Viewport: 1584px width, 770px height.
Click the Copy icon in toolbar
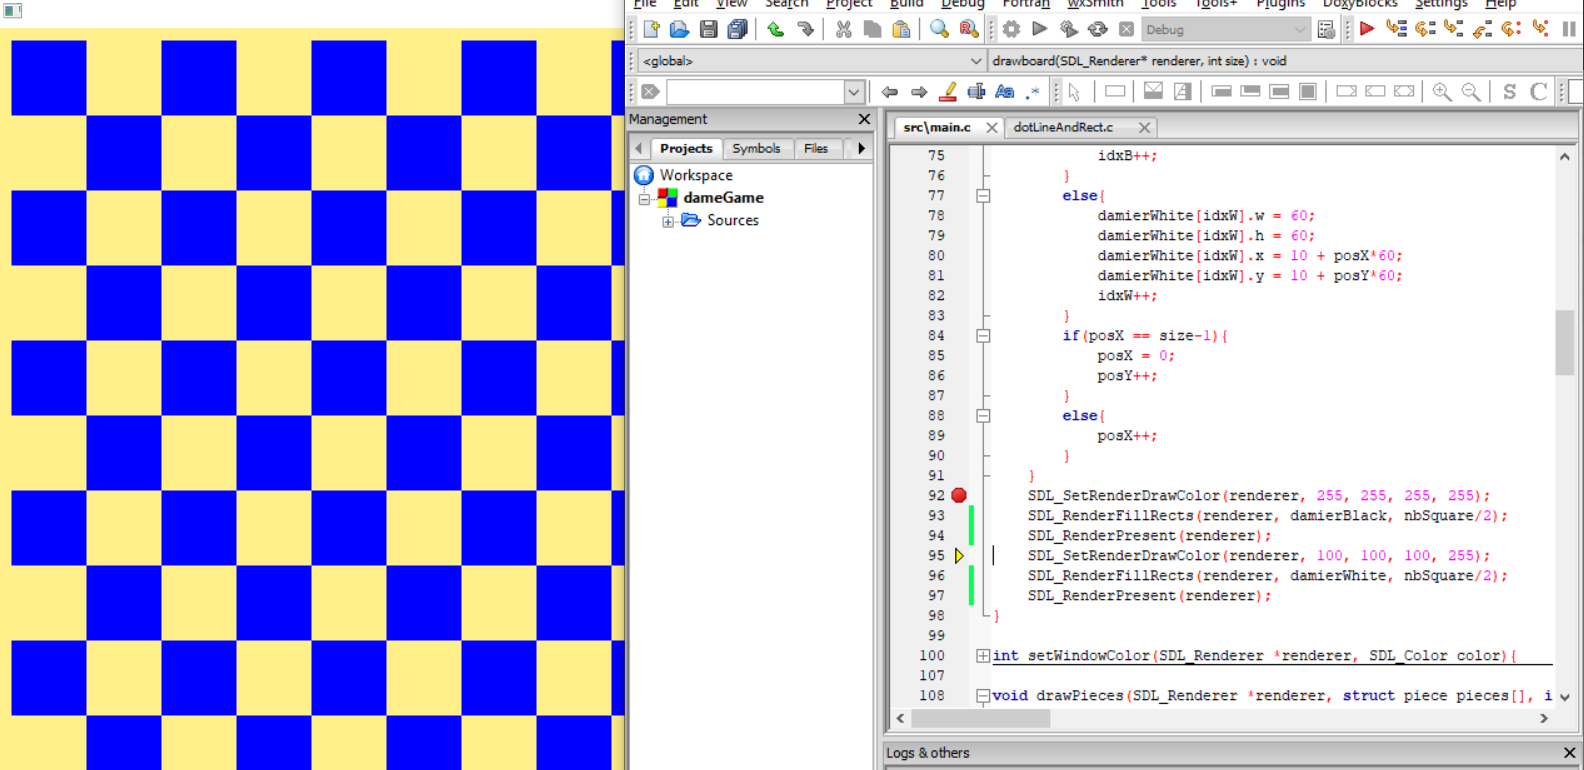click(x=872, y=30)
